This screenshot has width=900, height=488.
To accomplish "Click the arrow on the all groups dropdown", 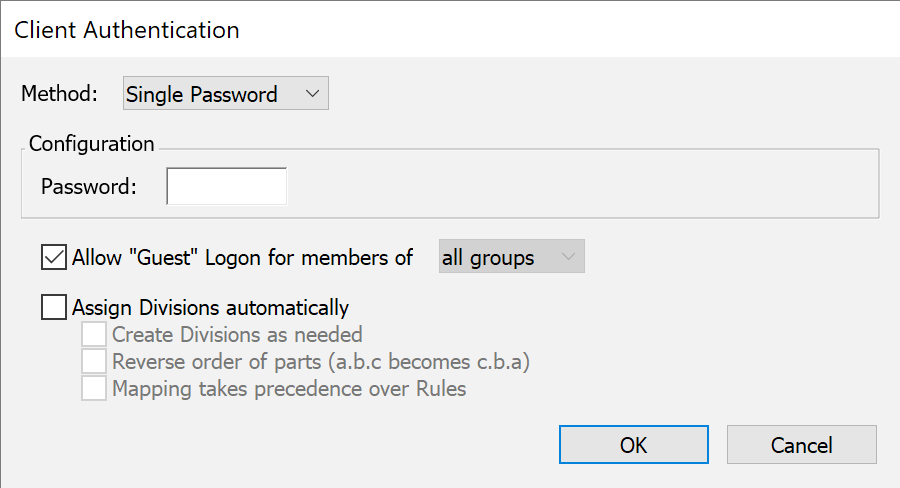I will 569,258.
